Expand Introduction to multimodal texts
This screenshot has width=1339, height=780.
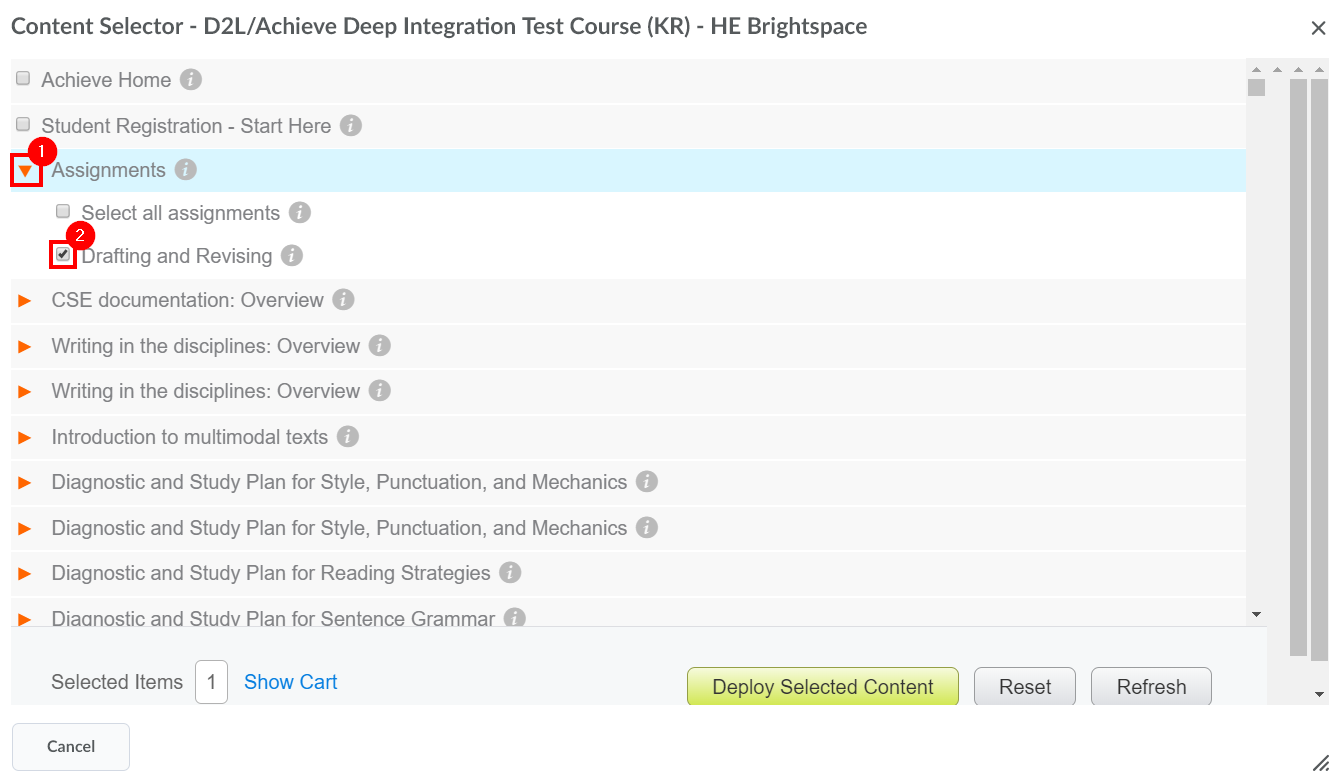24,436
